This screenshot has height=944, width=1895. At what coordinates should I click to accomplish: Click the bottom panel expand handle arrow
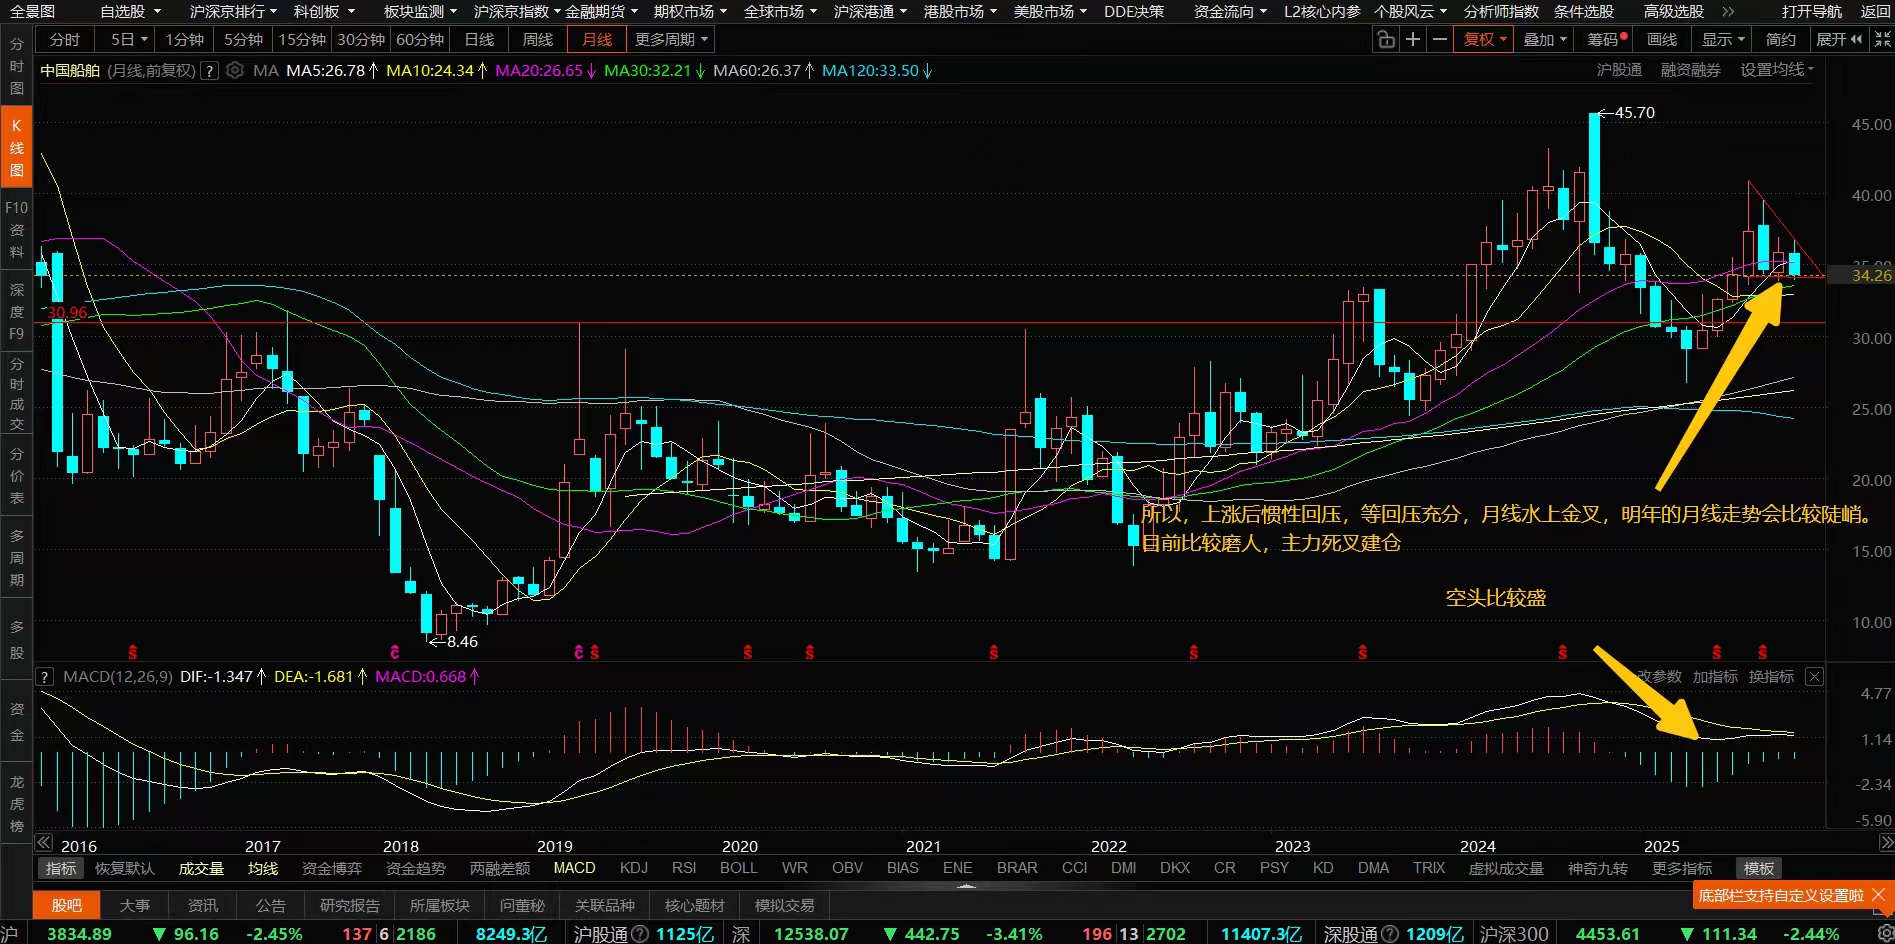tap(965, 886)
